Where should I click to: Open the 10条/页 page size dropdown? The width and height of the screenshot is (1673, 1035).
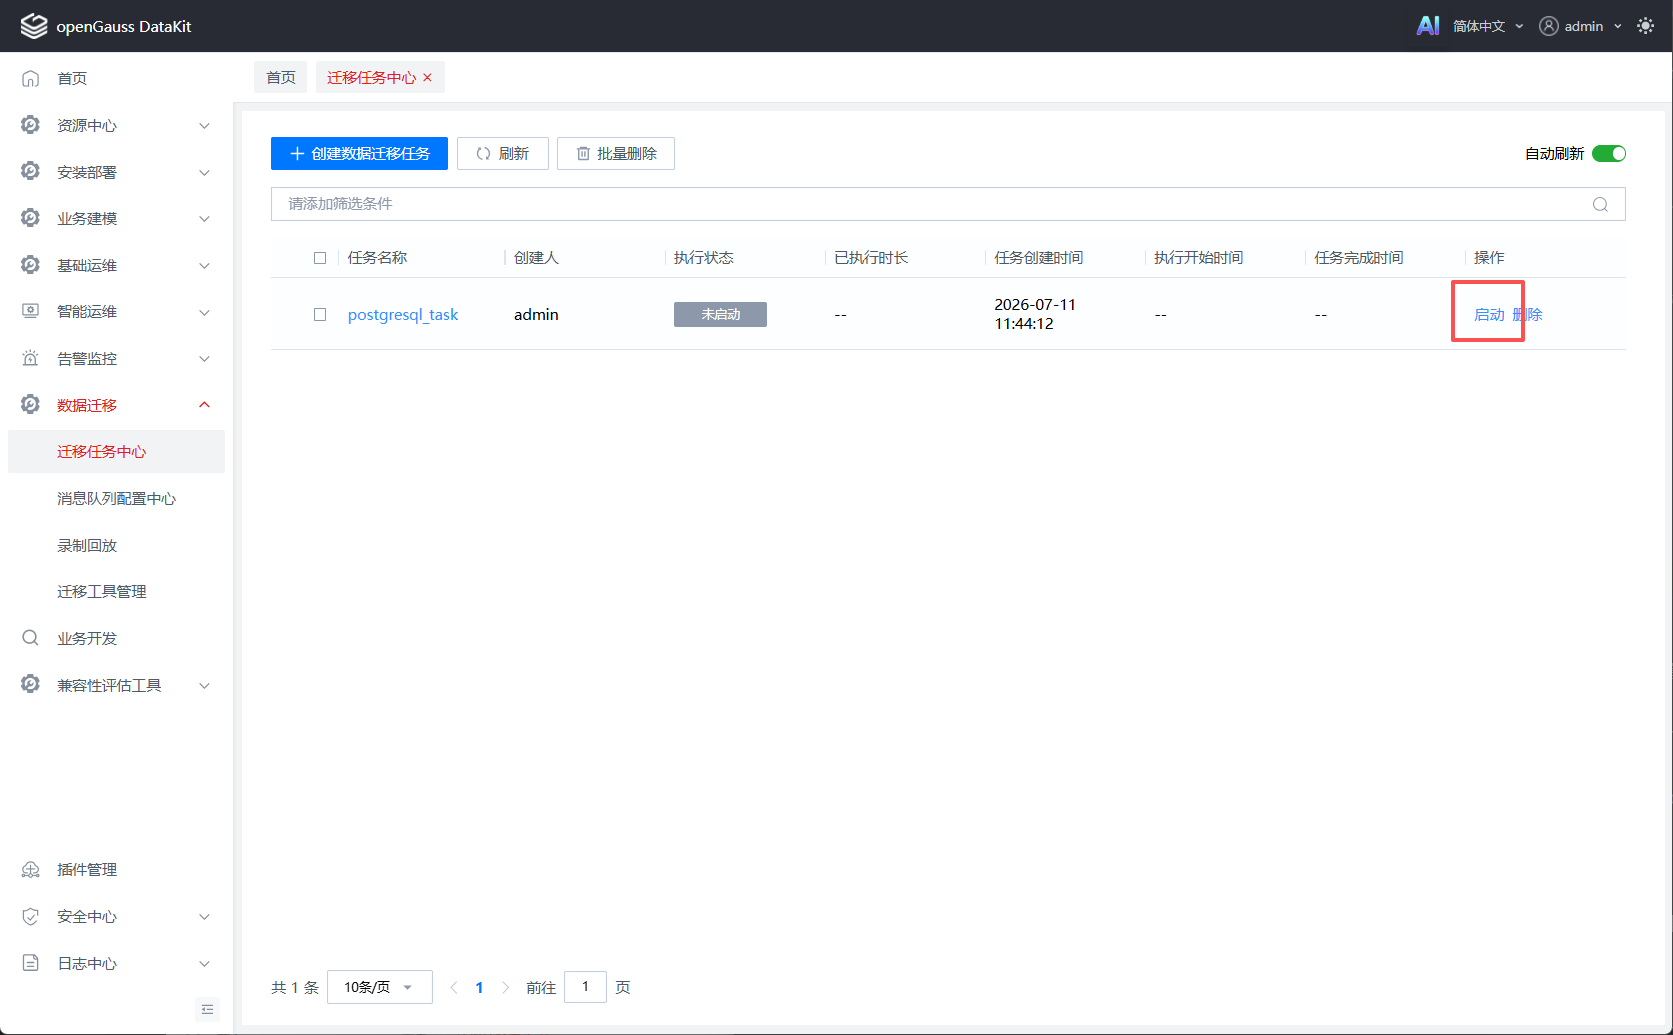(x=380, y=987)
